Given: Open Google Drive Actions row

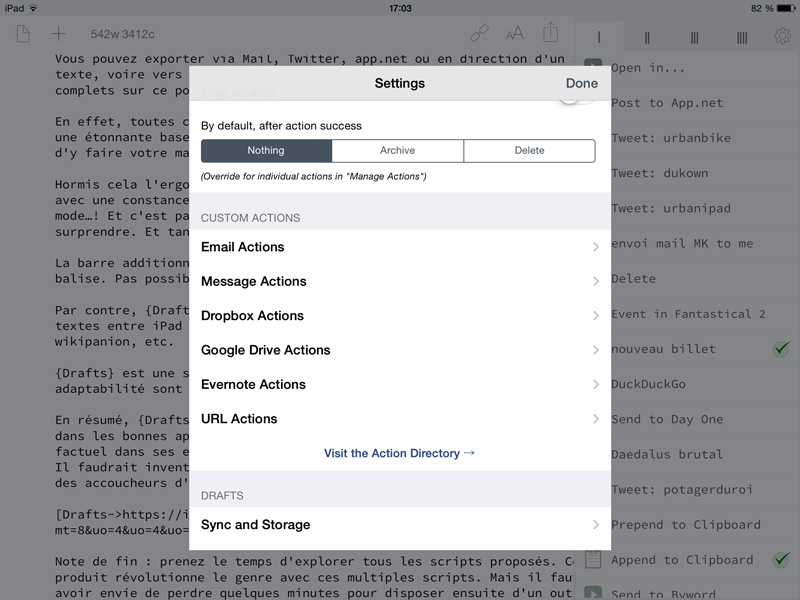Looking at the screenshot, I should coord(399,350).
